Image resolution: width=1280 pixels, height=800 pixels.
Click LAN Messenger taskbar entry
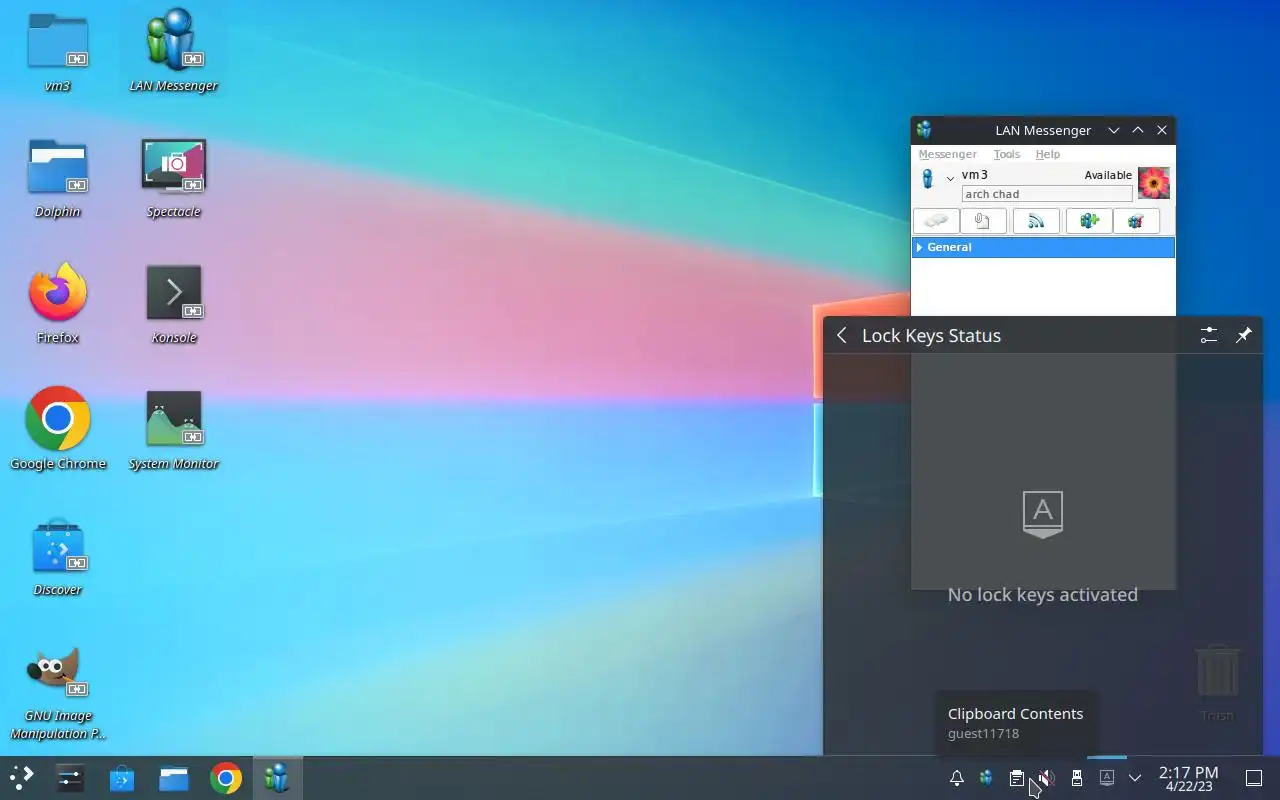[x=277, y=778]
